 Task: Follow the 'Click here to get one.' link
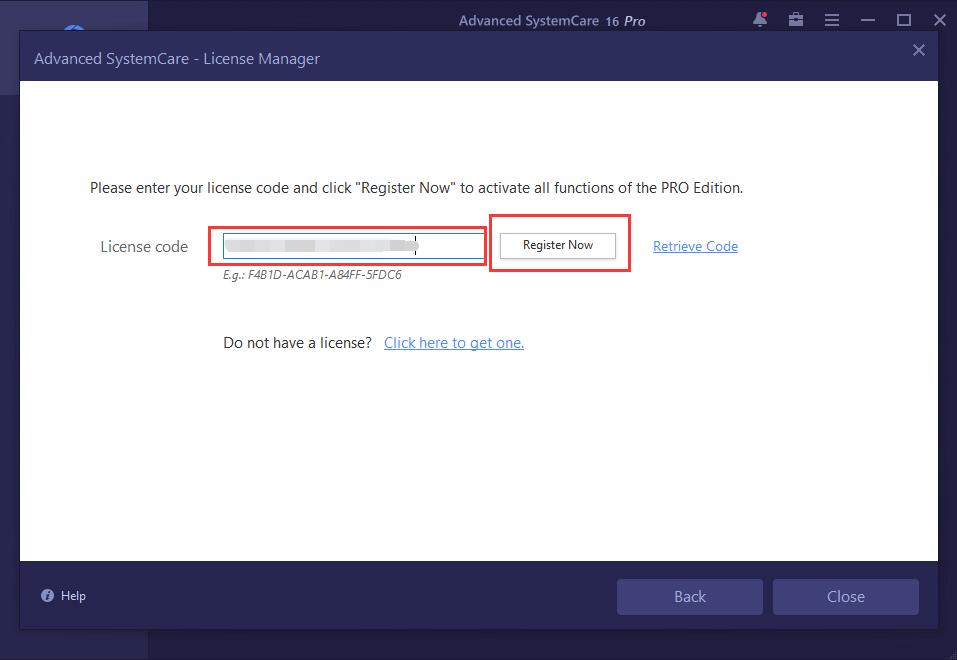point(453,343)
